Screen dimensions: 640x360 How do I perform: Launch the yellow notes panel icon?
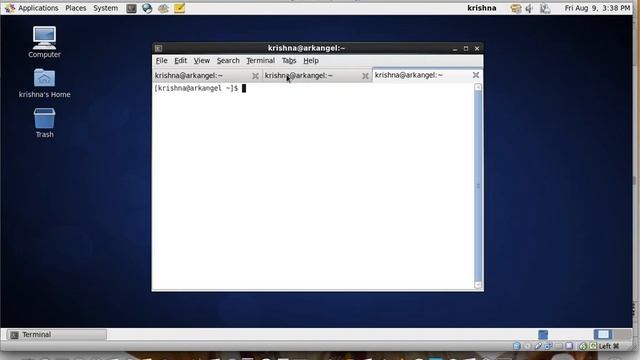pyautogui.click(x=179, y=8)
